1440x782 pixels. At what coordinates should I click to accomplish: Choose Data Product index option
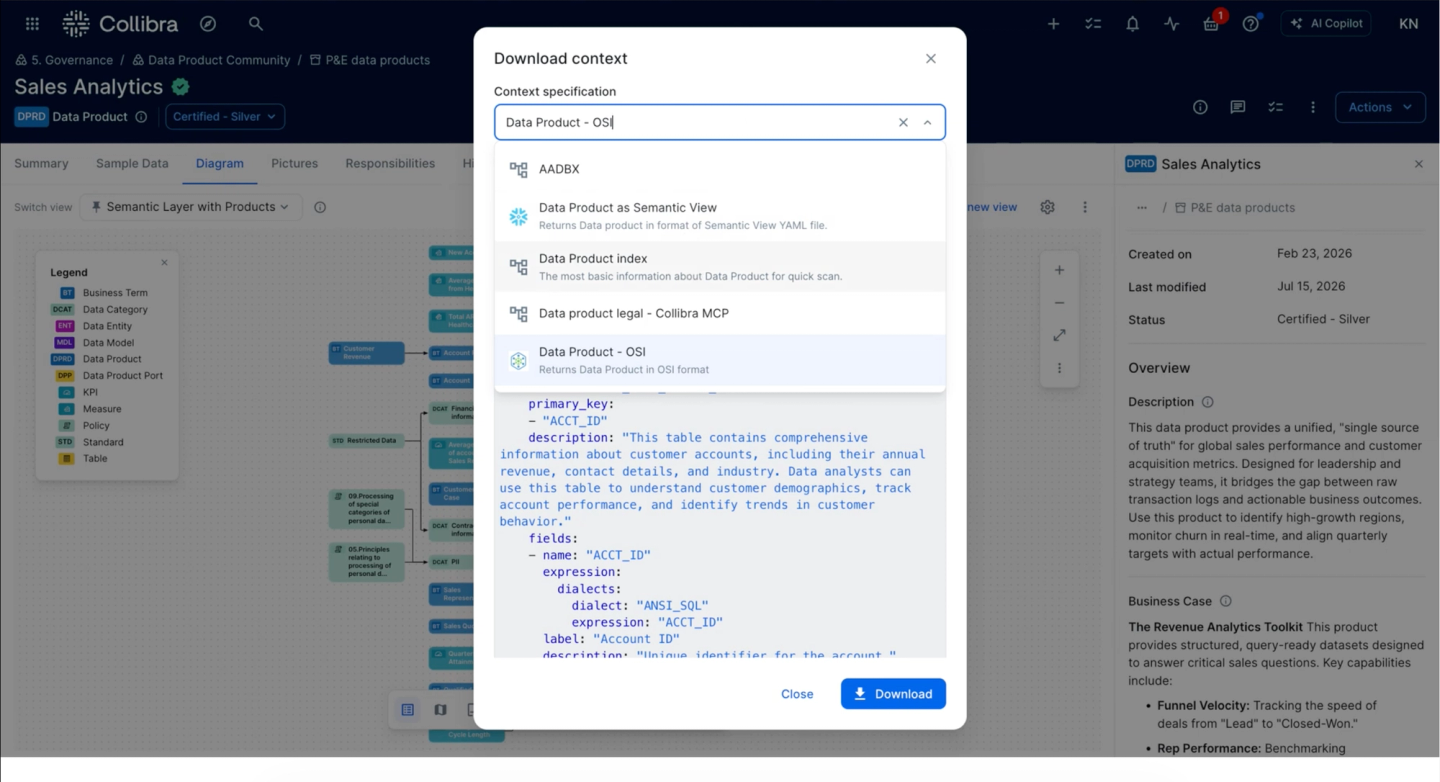pyautogui.click(x=720, y=267)
